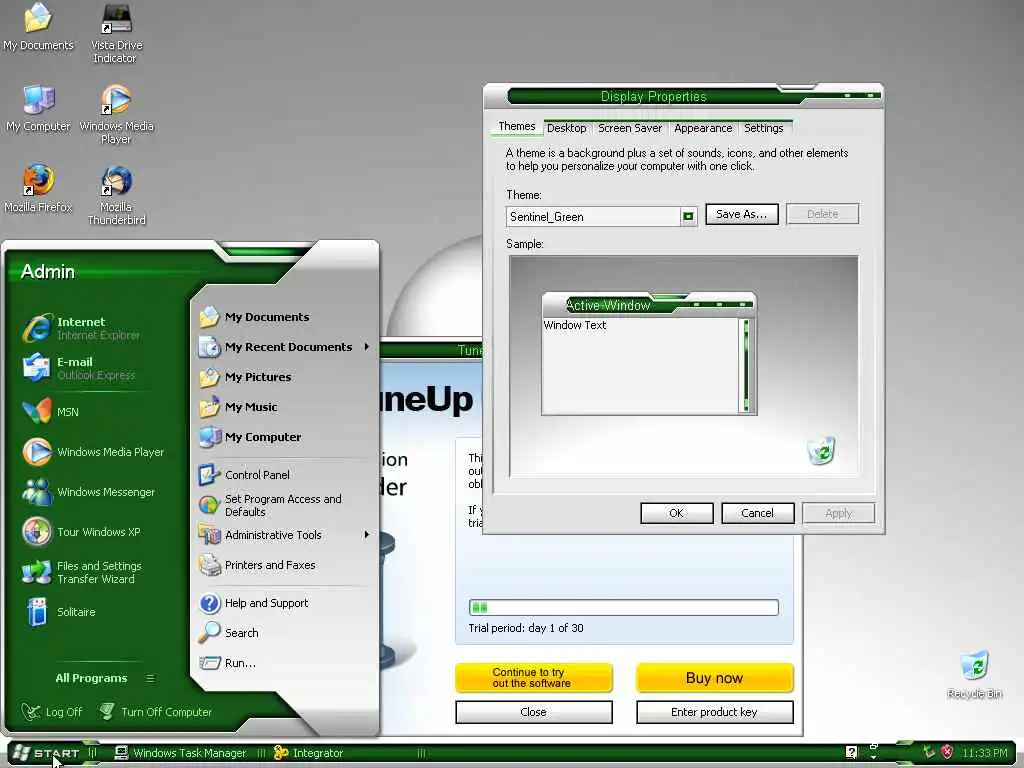Click the help question mark tray icon
This screenshot has height=768, width=1024.
(851, 752)
